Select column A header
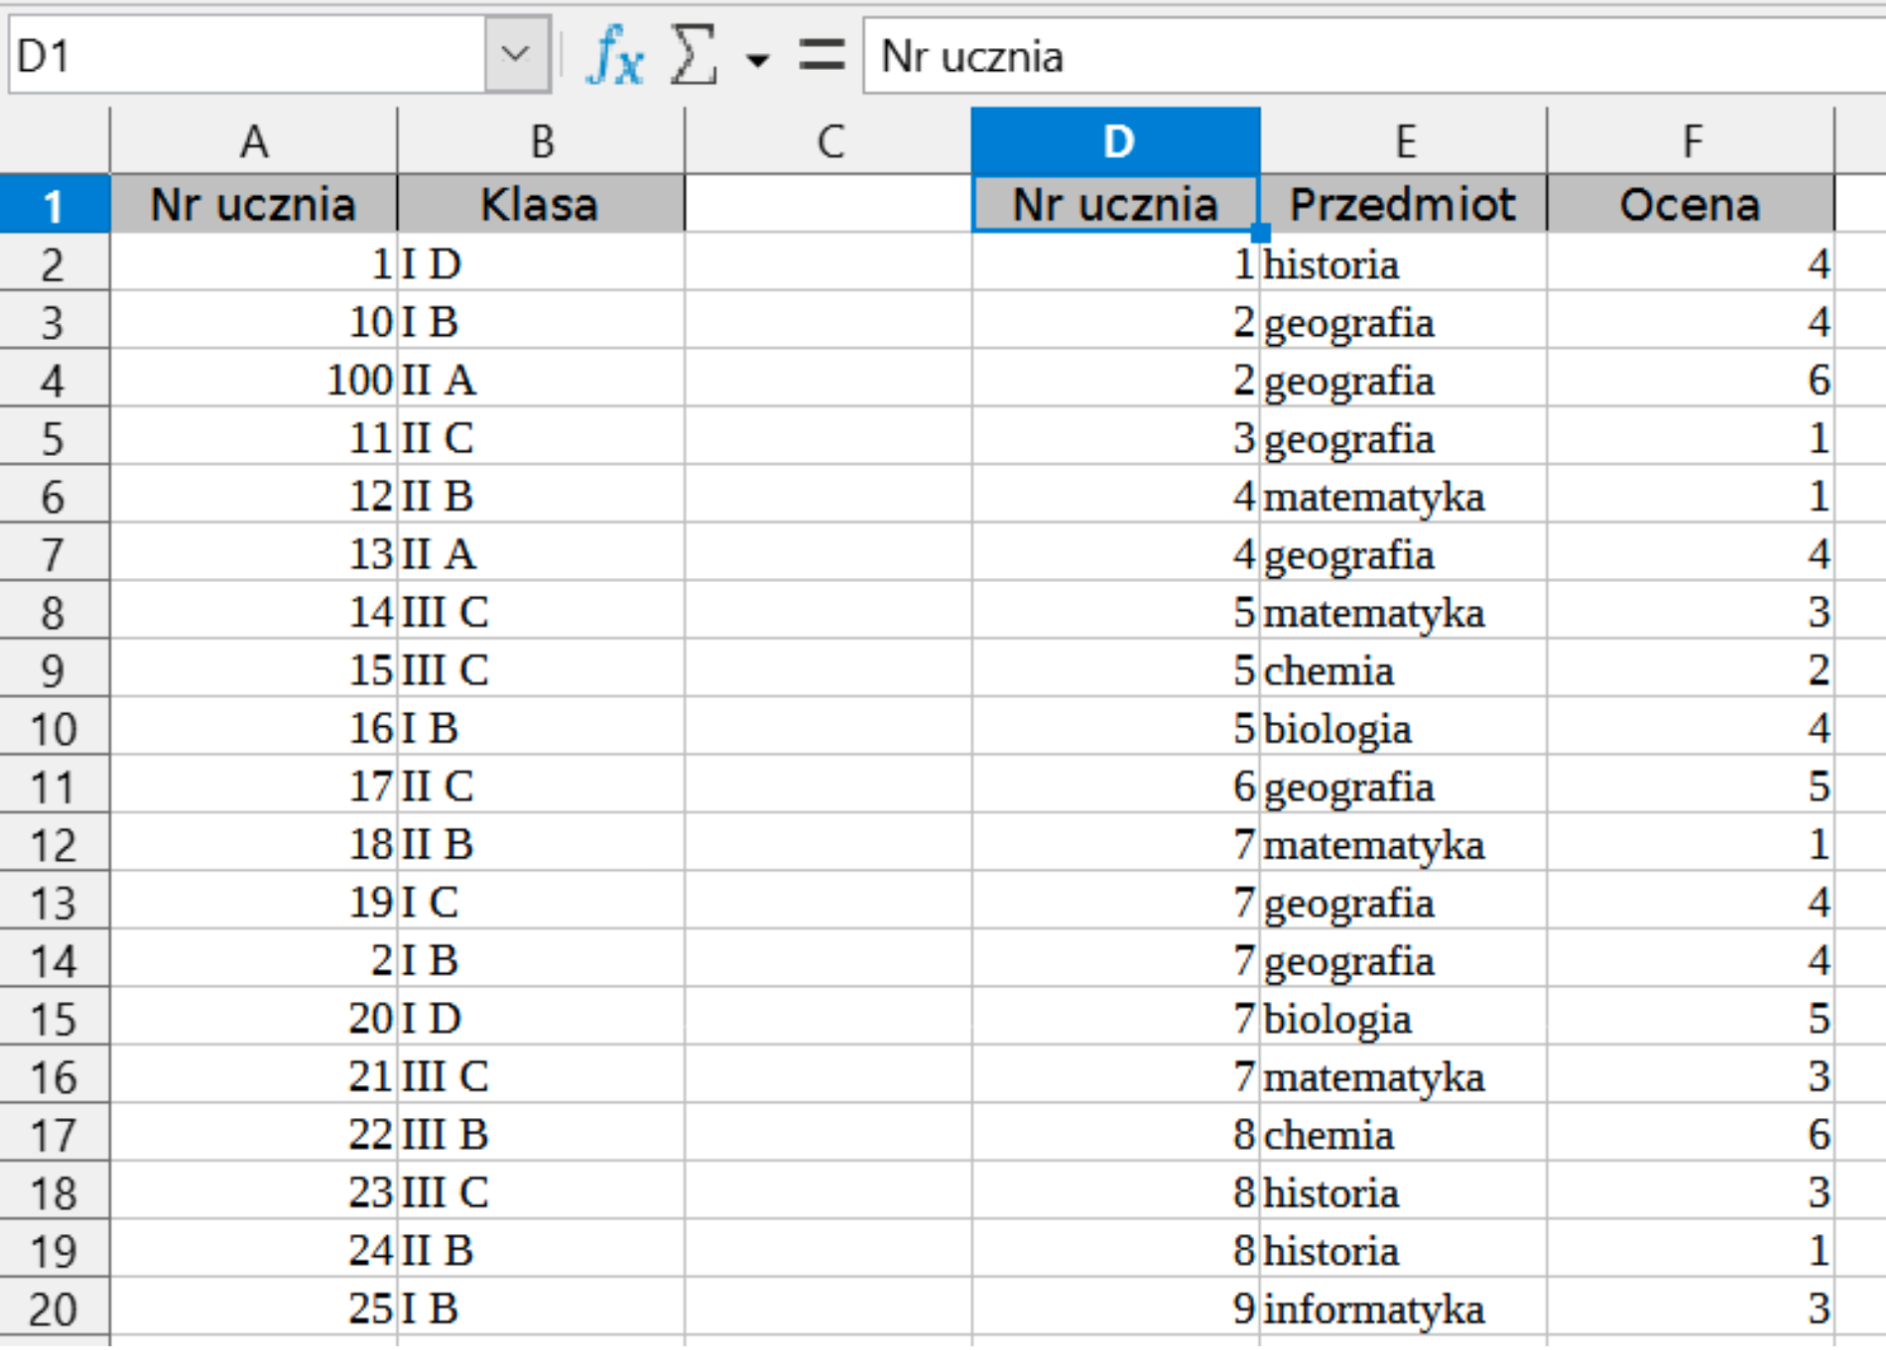Screen dimensions: 1886x1350 tap(254, 142)
